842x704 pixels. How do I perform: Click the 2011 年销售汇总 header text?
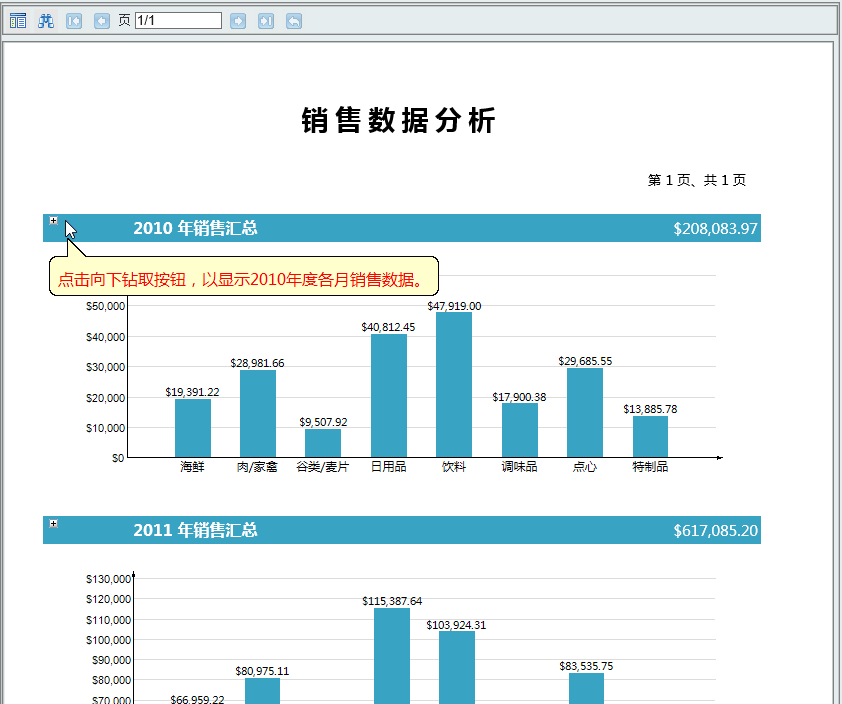[x=195, y=531]
